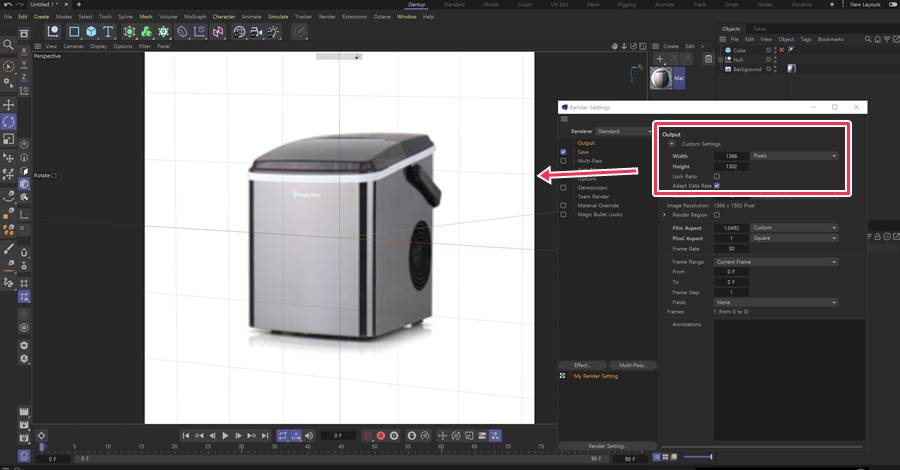This screenshot has height=470, width=900.
Task: Click the Mat material preview thumbnail
Action: (x=661, y=78)
